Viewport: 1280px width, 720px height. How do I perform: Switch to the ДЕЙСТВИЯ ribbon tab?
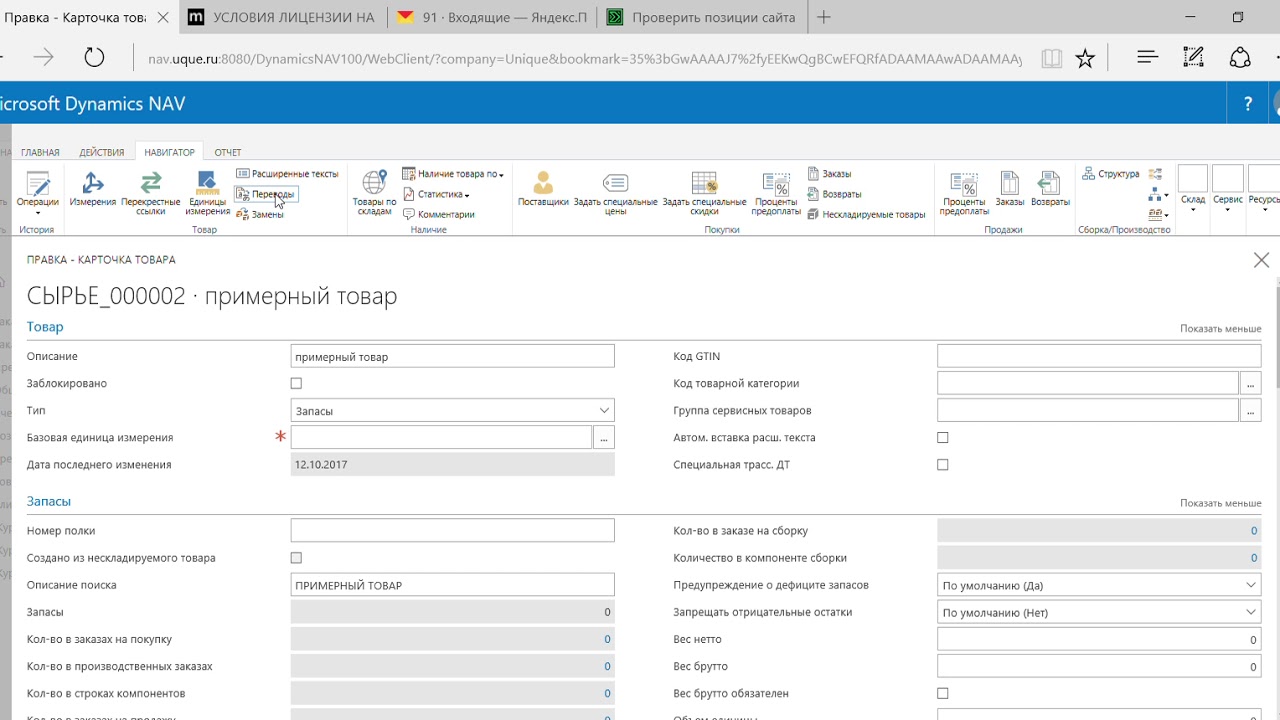101,152
